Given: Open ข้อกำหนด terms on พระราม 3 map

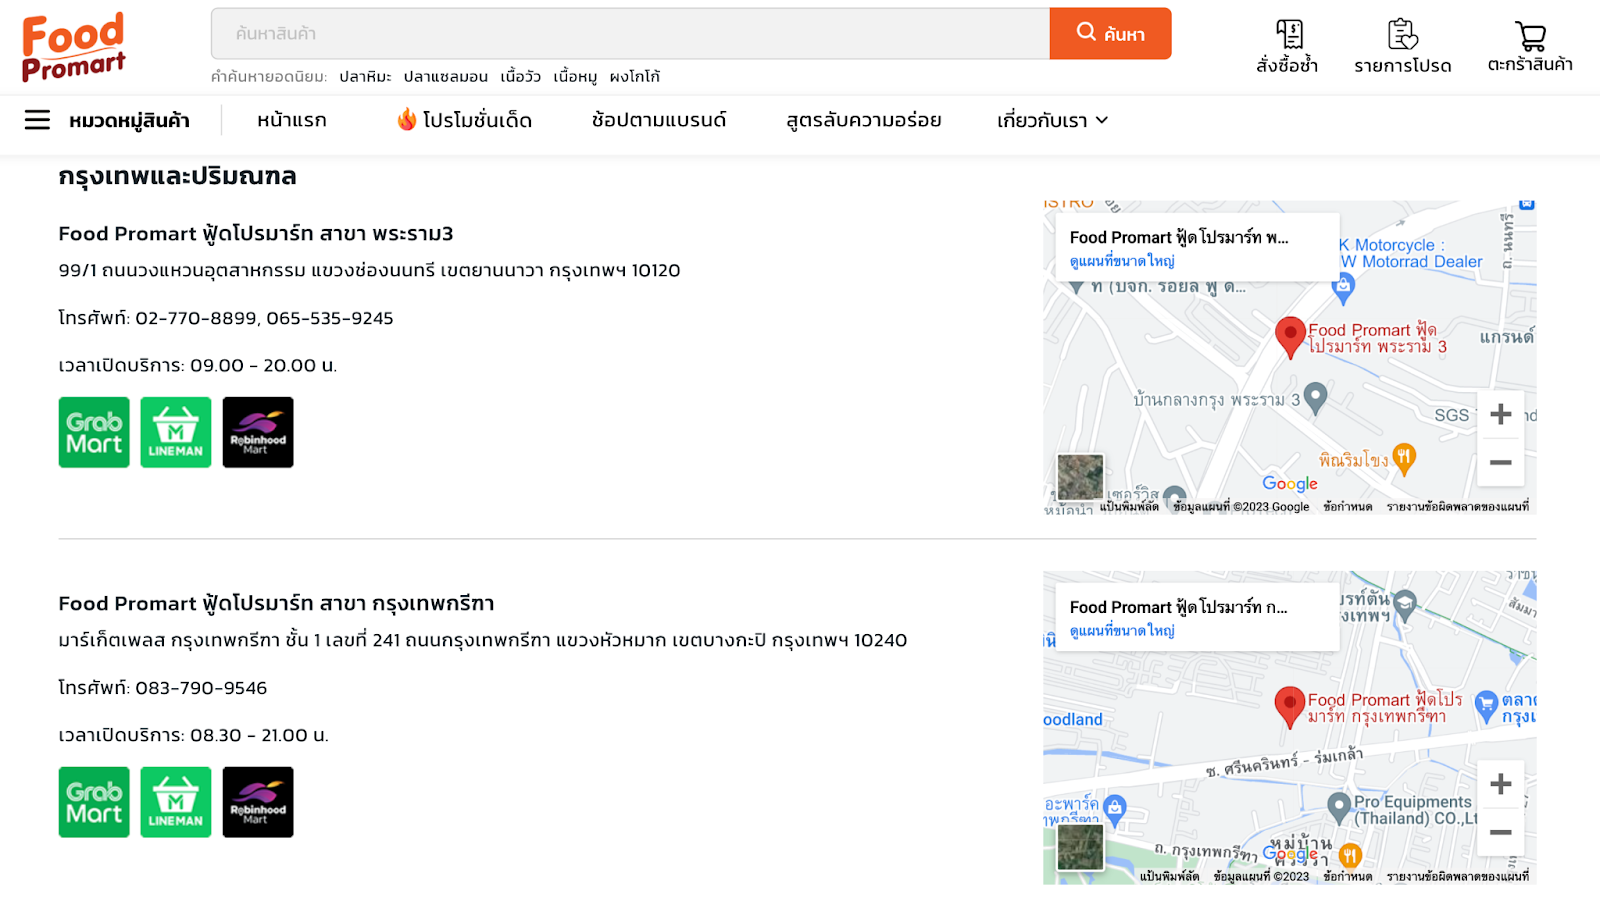Looking at the screenshot, I should click(x=1347, y=507).
